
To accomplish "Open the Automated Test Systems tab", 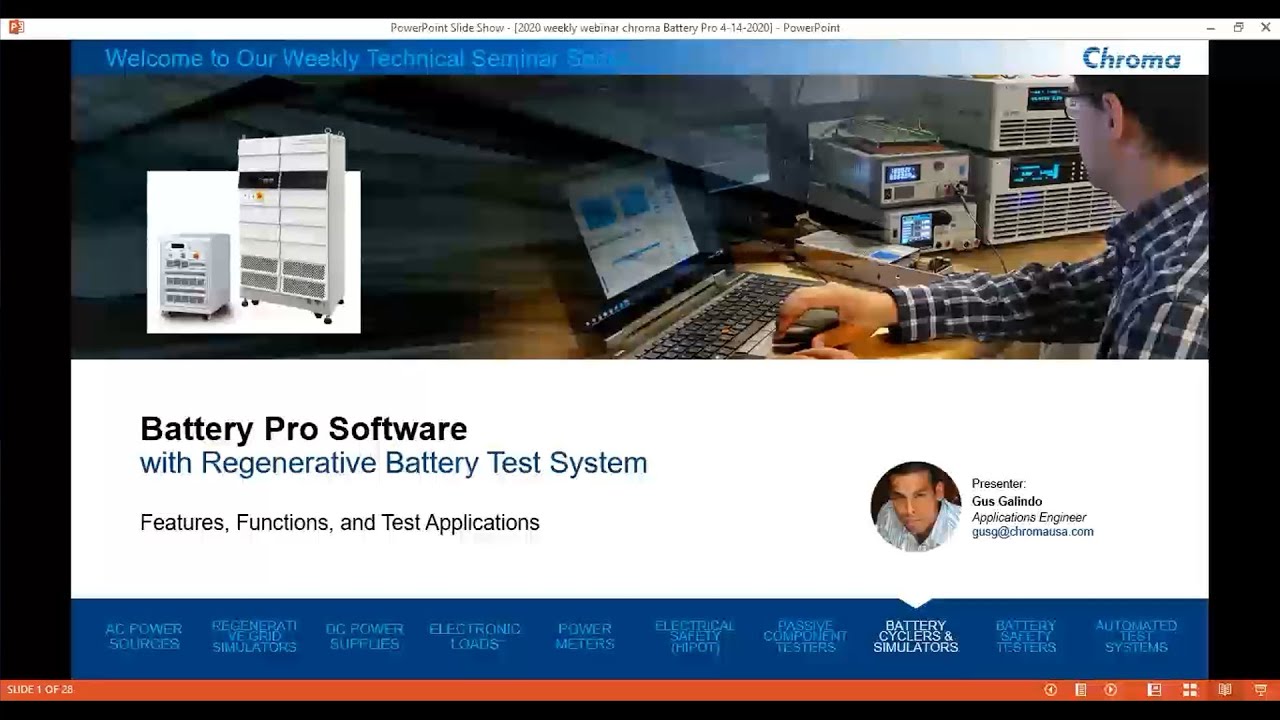I will tap(1136, 636).
